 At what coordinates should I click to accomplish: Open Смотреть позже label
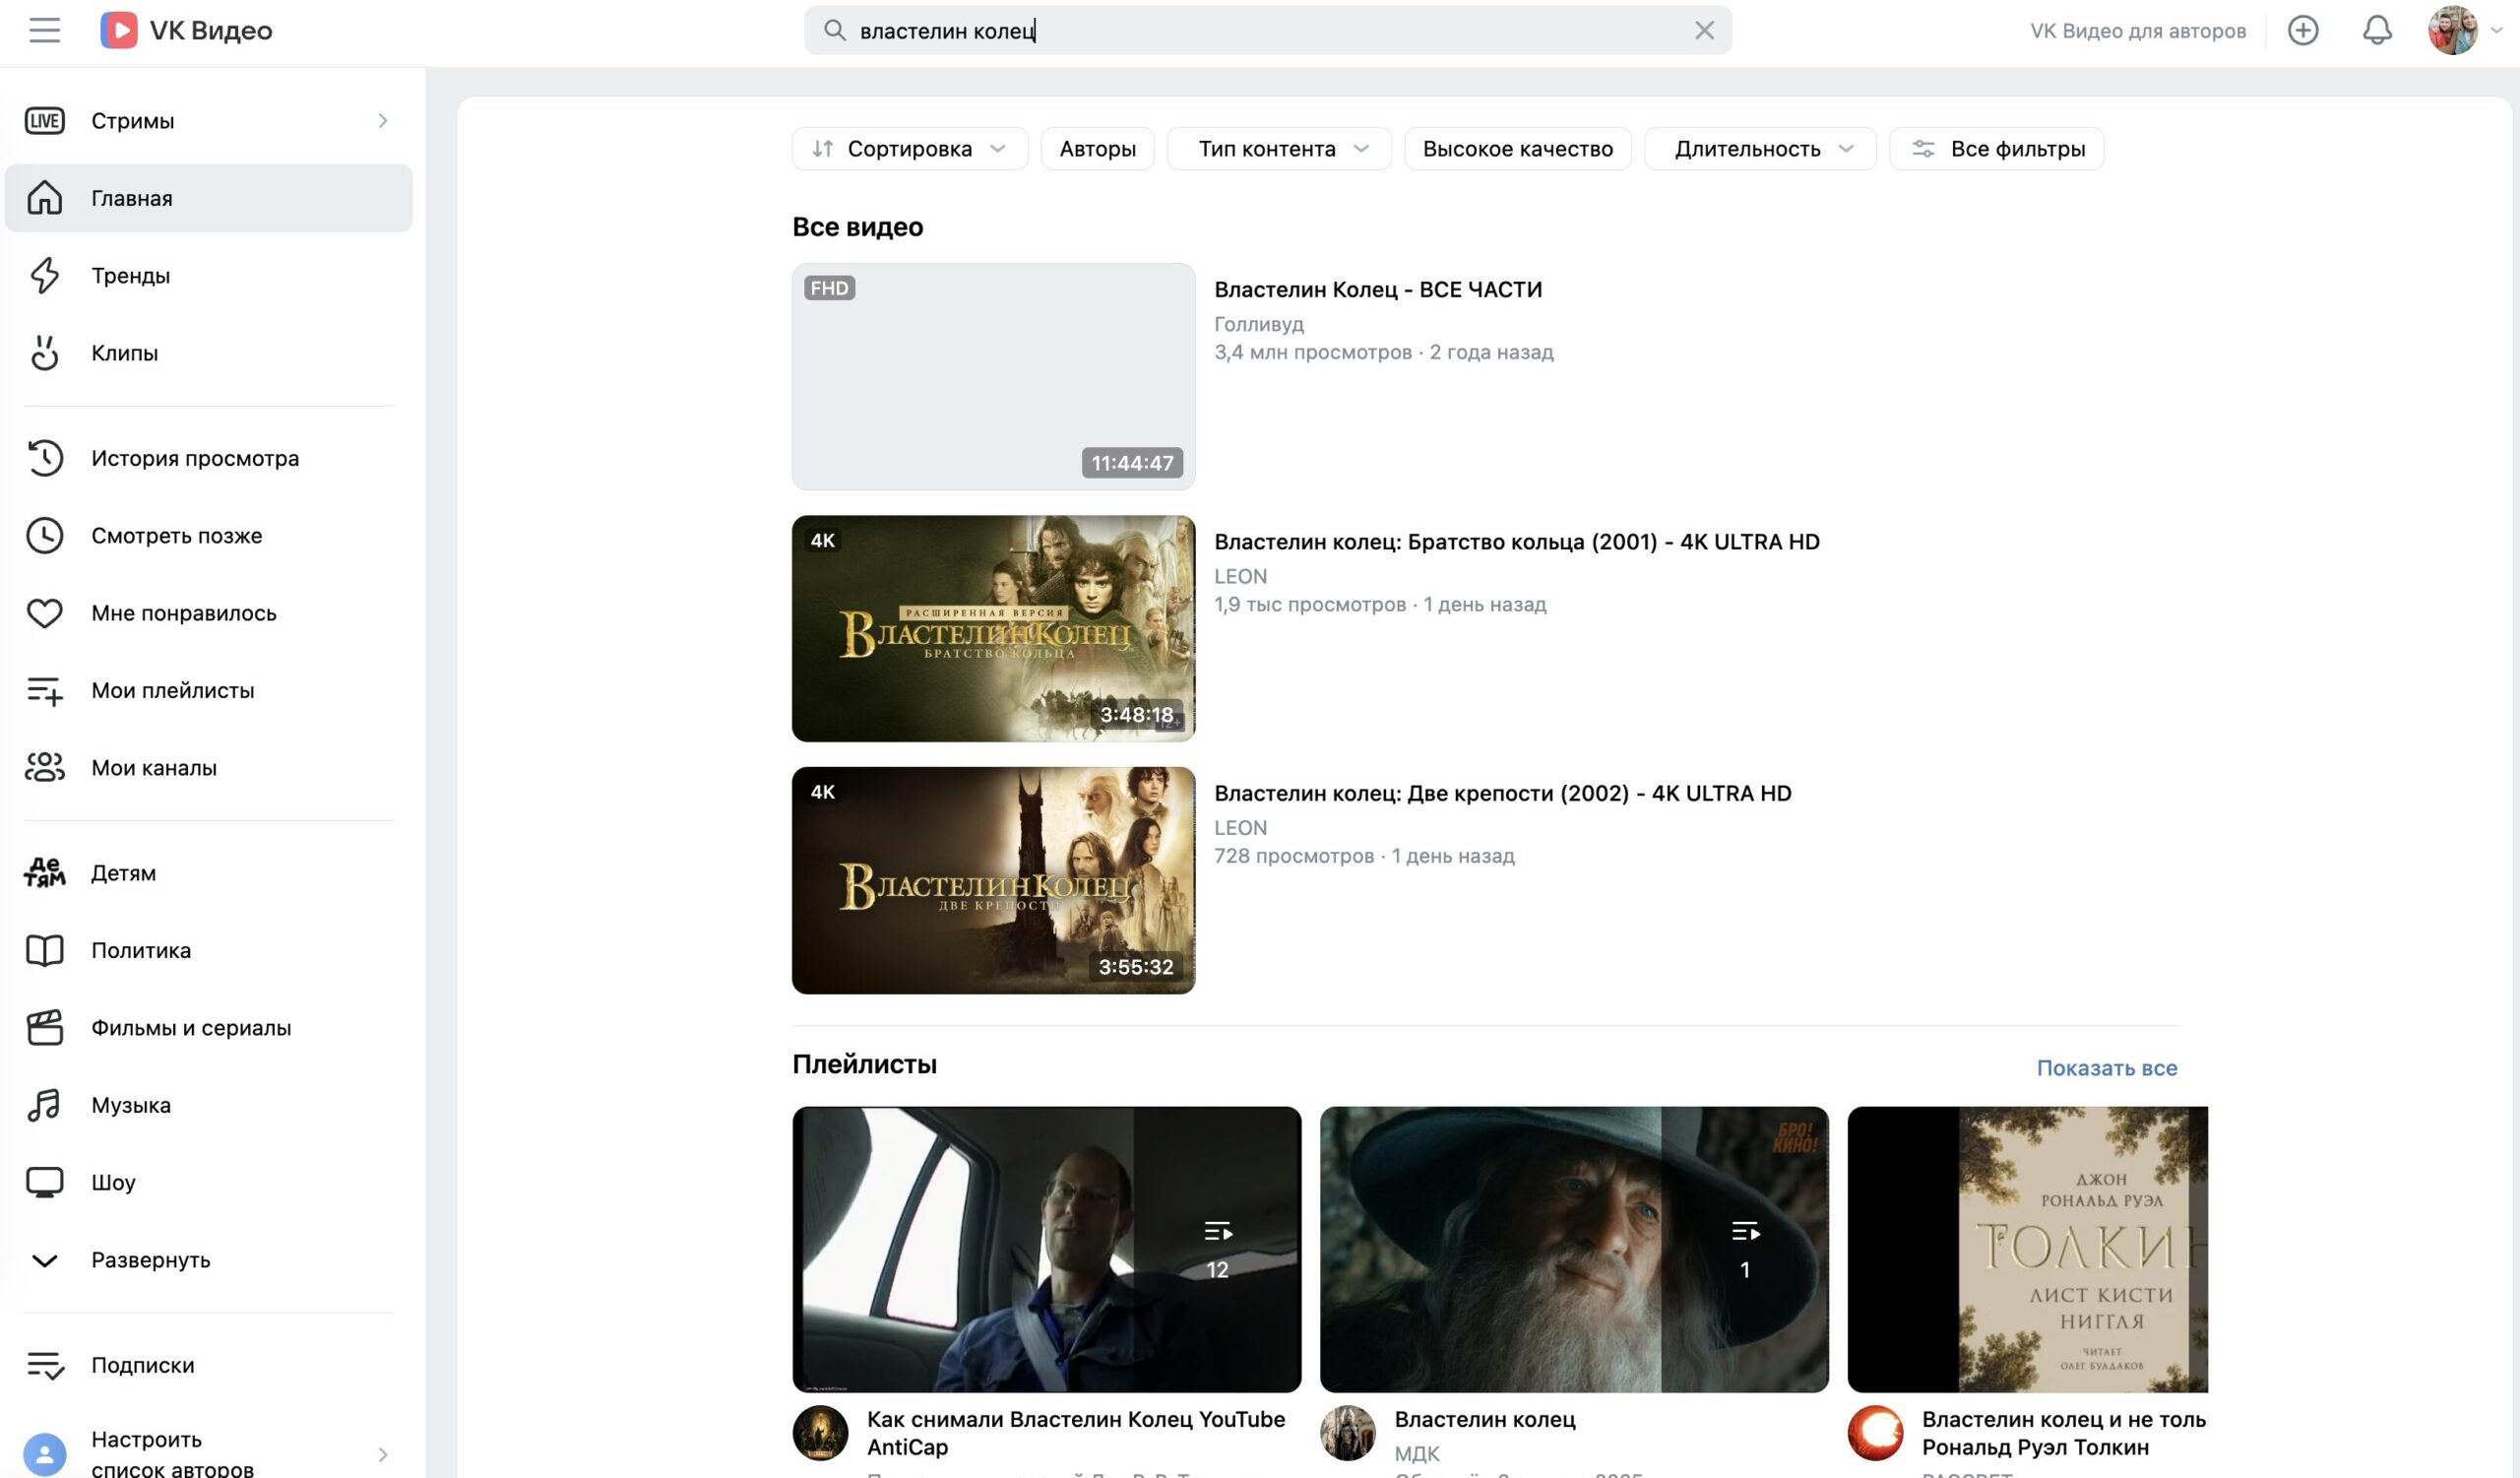tap(177, 535)
